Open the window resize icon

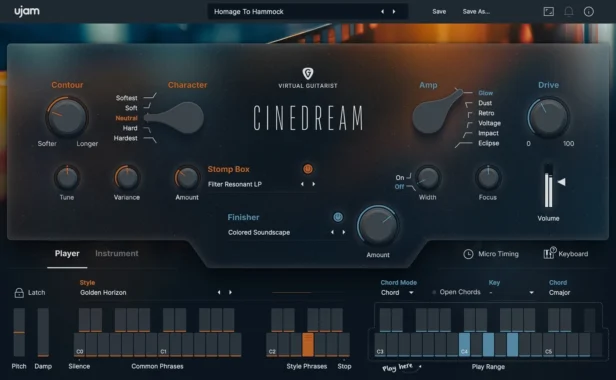coord(548,11)
